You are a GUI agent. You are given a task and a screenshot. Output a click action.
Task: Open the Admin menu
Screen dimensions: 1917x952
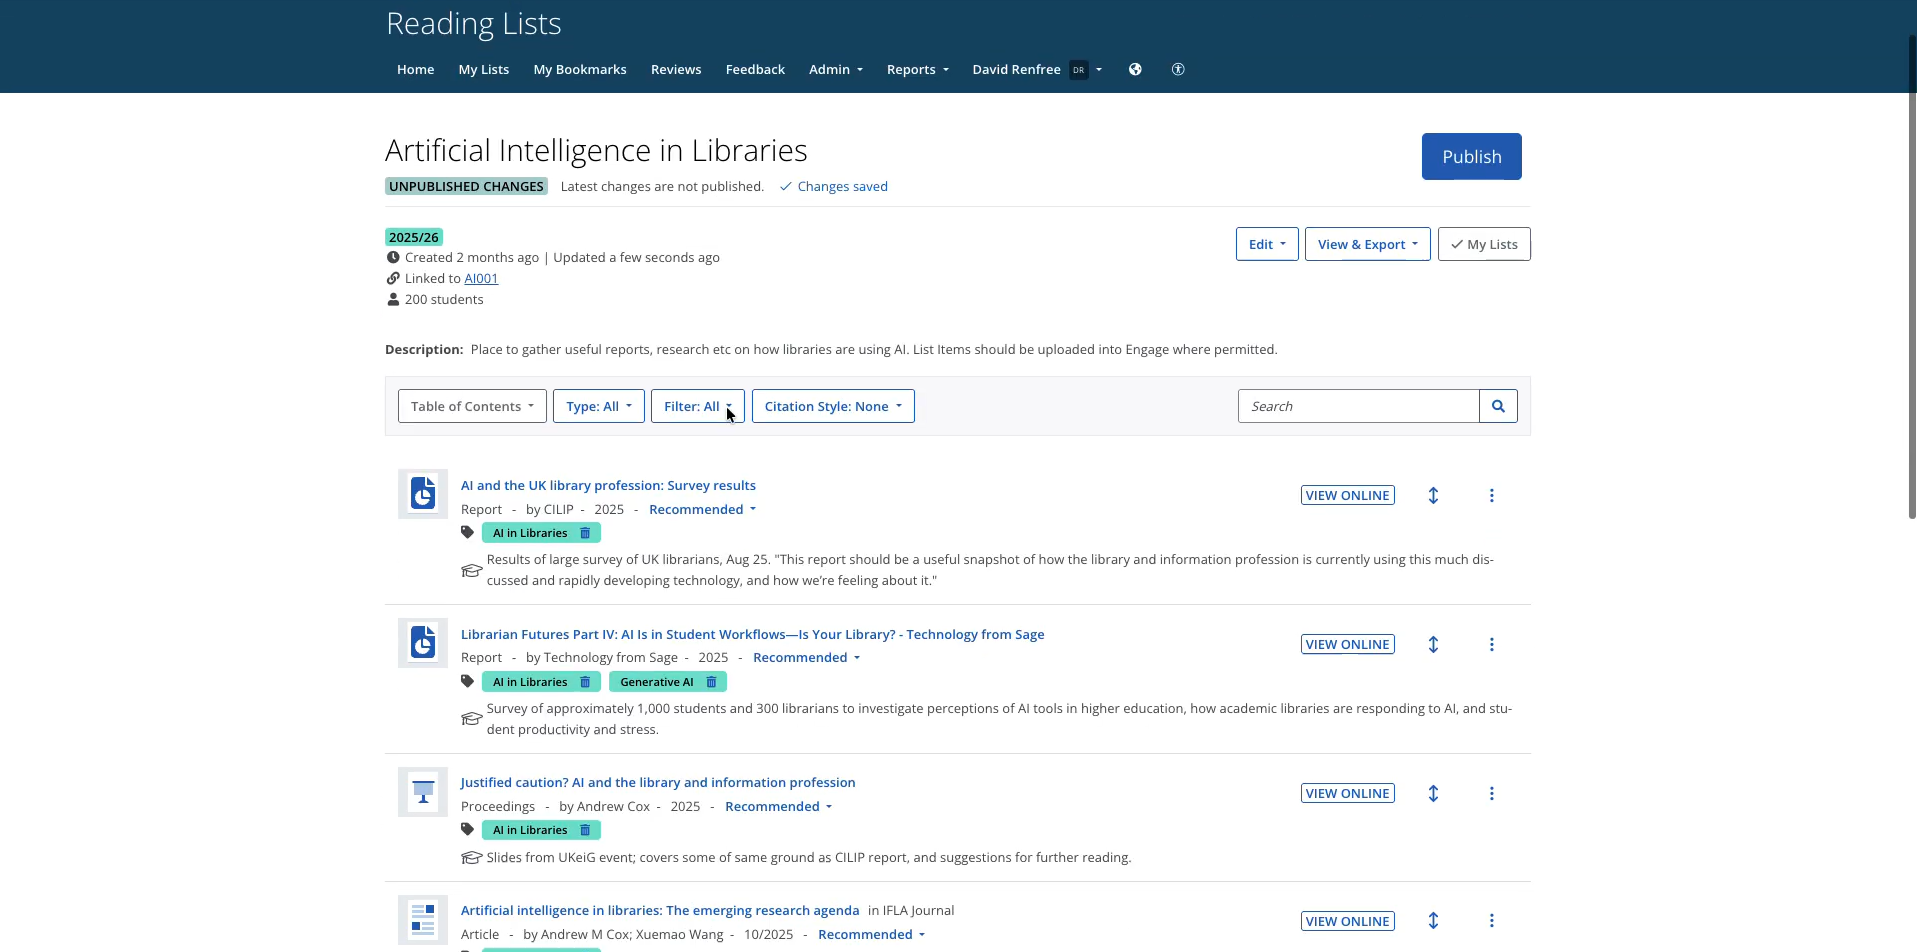click(x=835, y=69)
